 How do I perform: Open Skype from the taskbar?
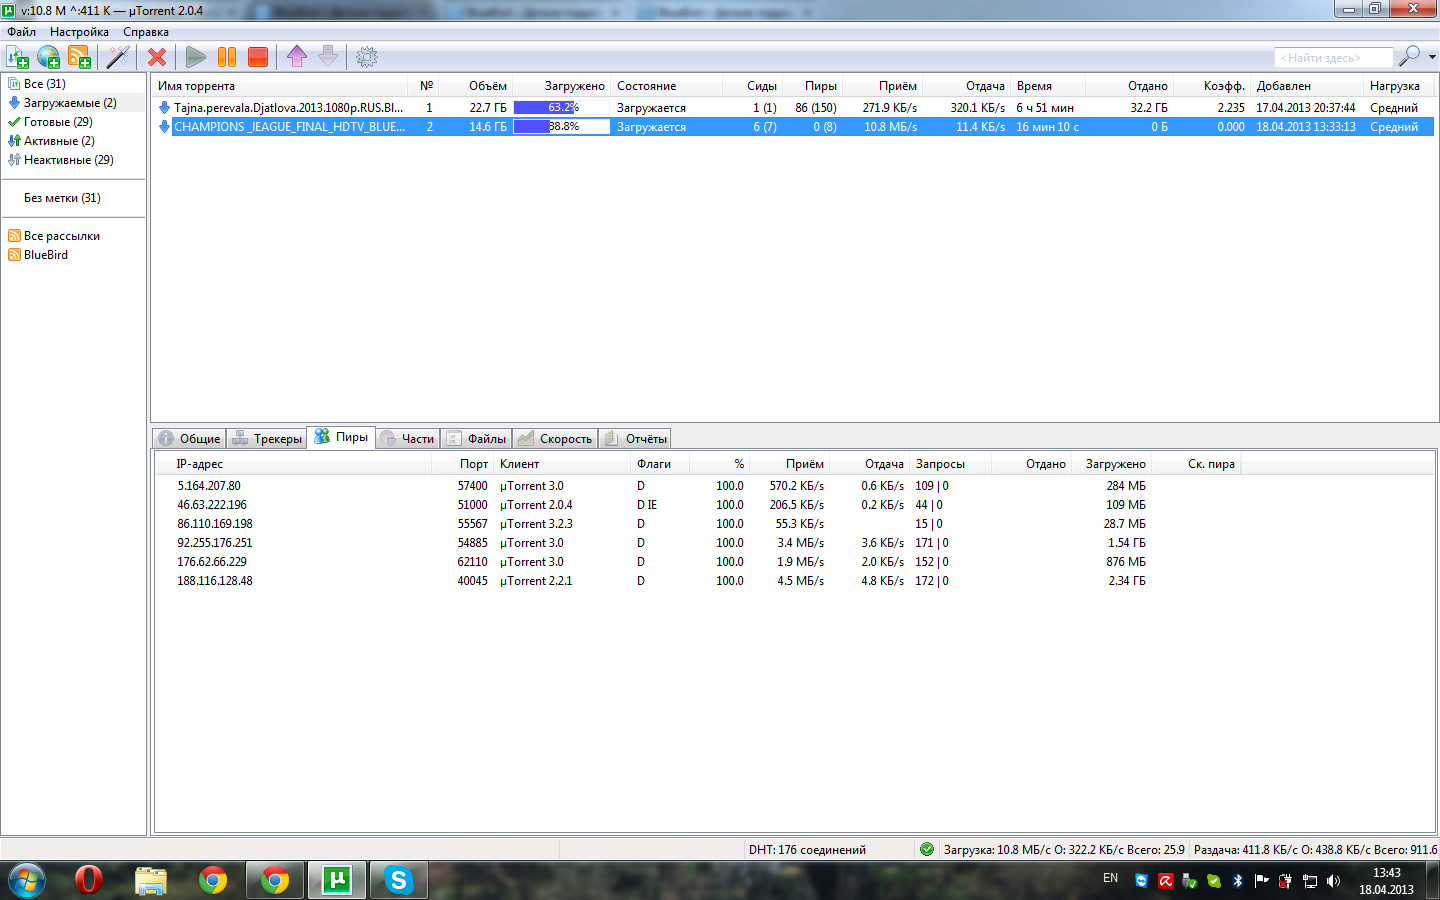[x=398, y=880]
